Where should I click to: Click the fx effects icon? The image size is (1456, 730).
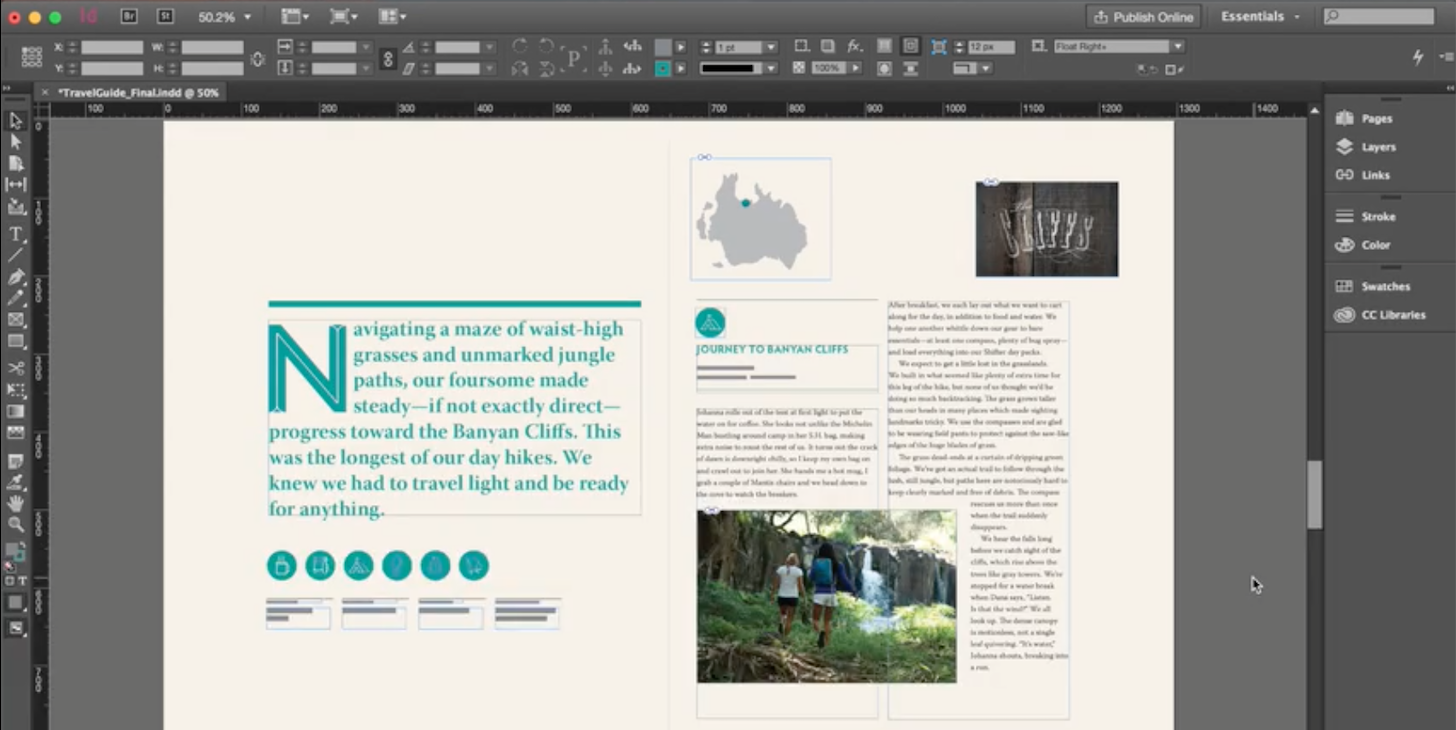[x=854, y=46]
